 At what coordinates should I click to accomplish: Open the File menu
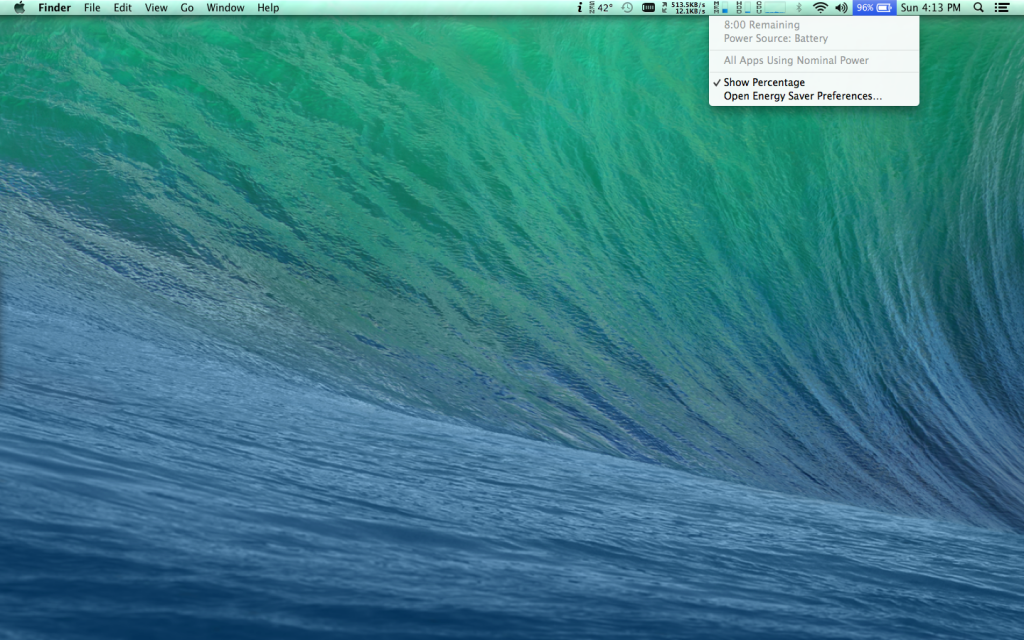[x=92, y=8]
